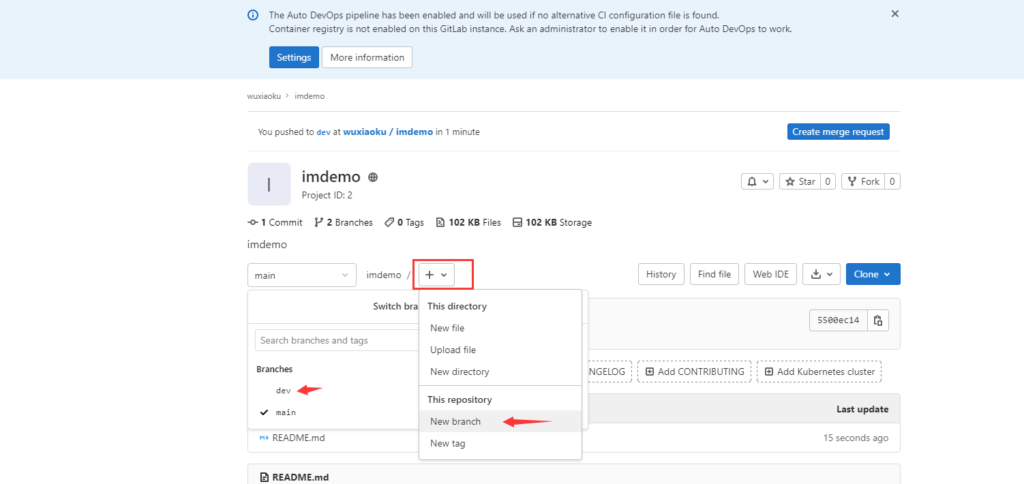The width and height of the screenshot is (1024, 484).
Task: Open Auto DevOps Settings button
Action: coord(294,57)
